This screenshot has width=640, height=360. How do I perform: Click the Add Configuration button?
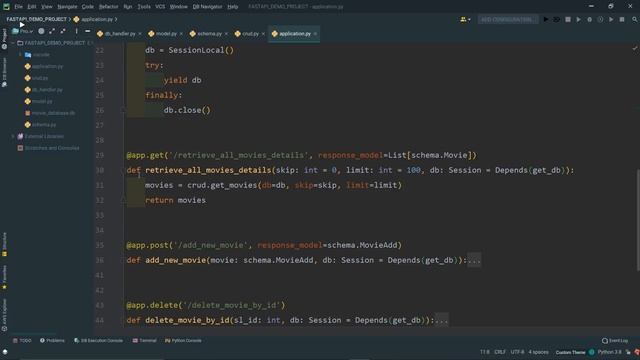(507, 19)
